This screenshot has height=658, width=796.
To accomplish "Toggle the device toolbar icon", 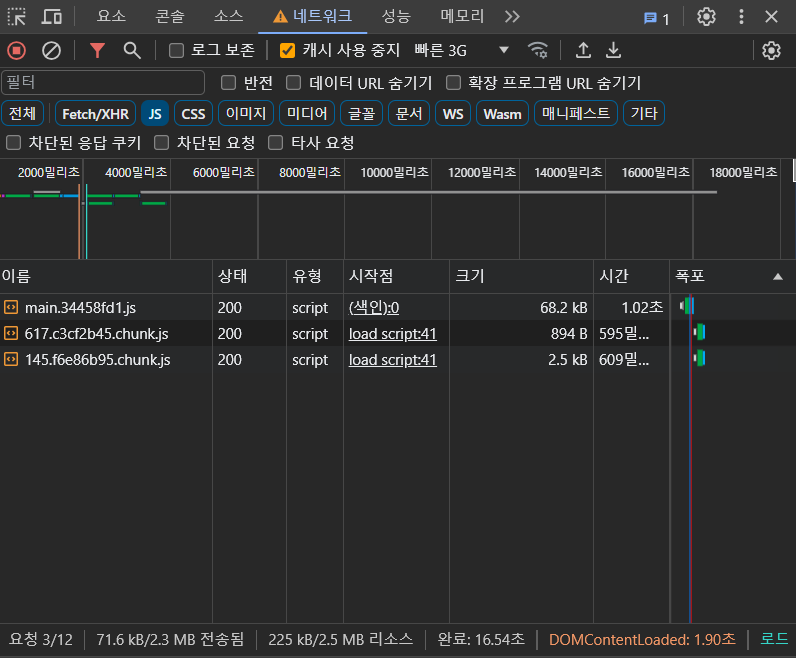I will (51, 17).
